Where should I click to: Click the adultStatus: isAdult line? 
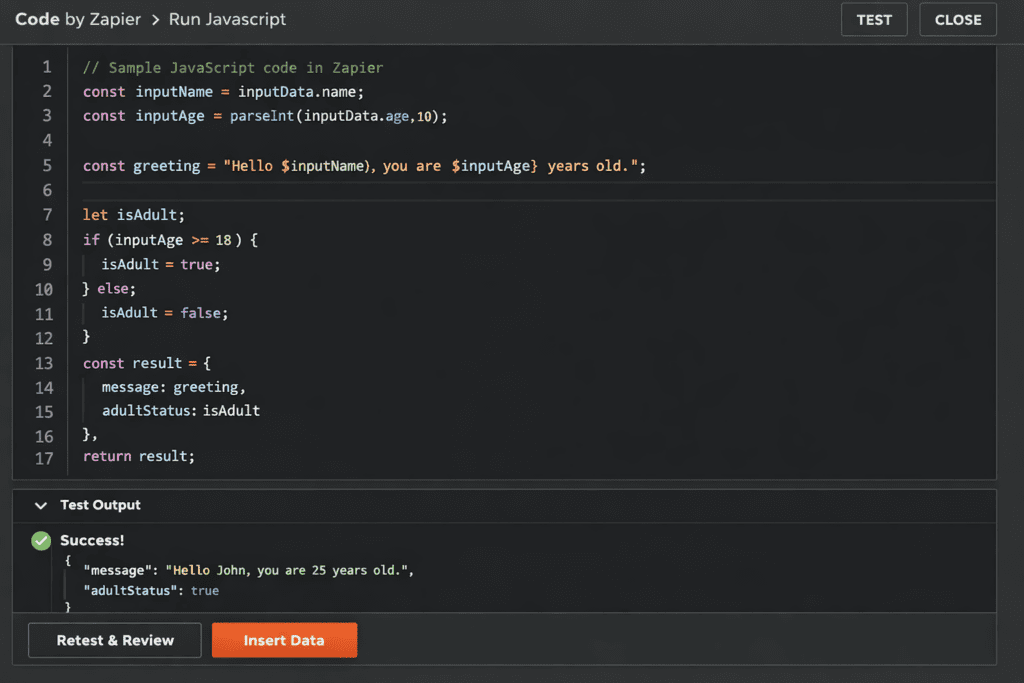coord(181,411)
